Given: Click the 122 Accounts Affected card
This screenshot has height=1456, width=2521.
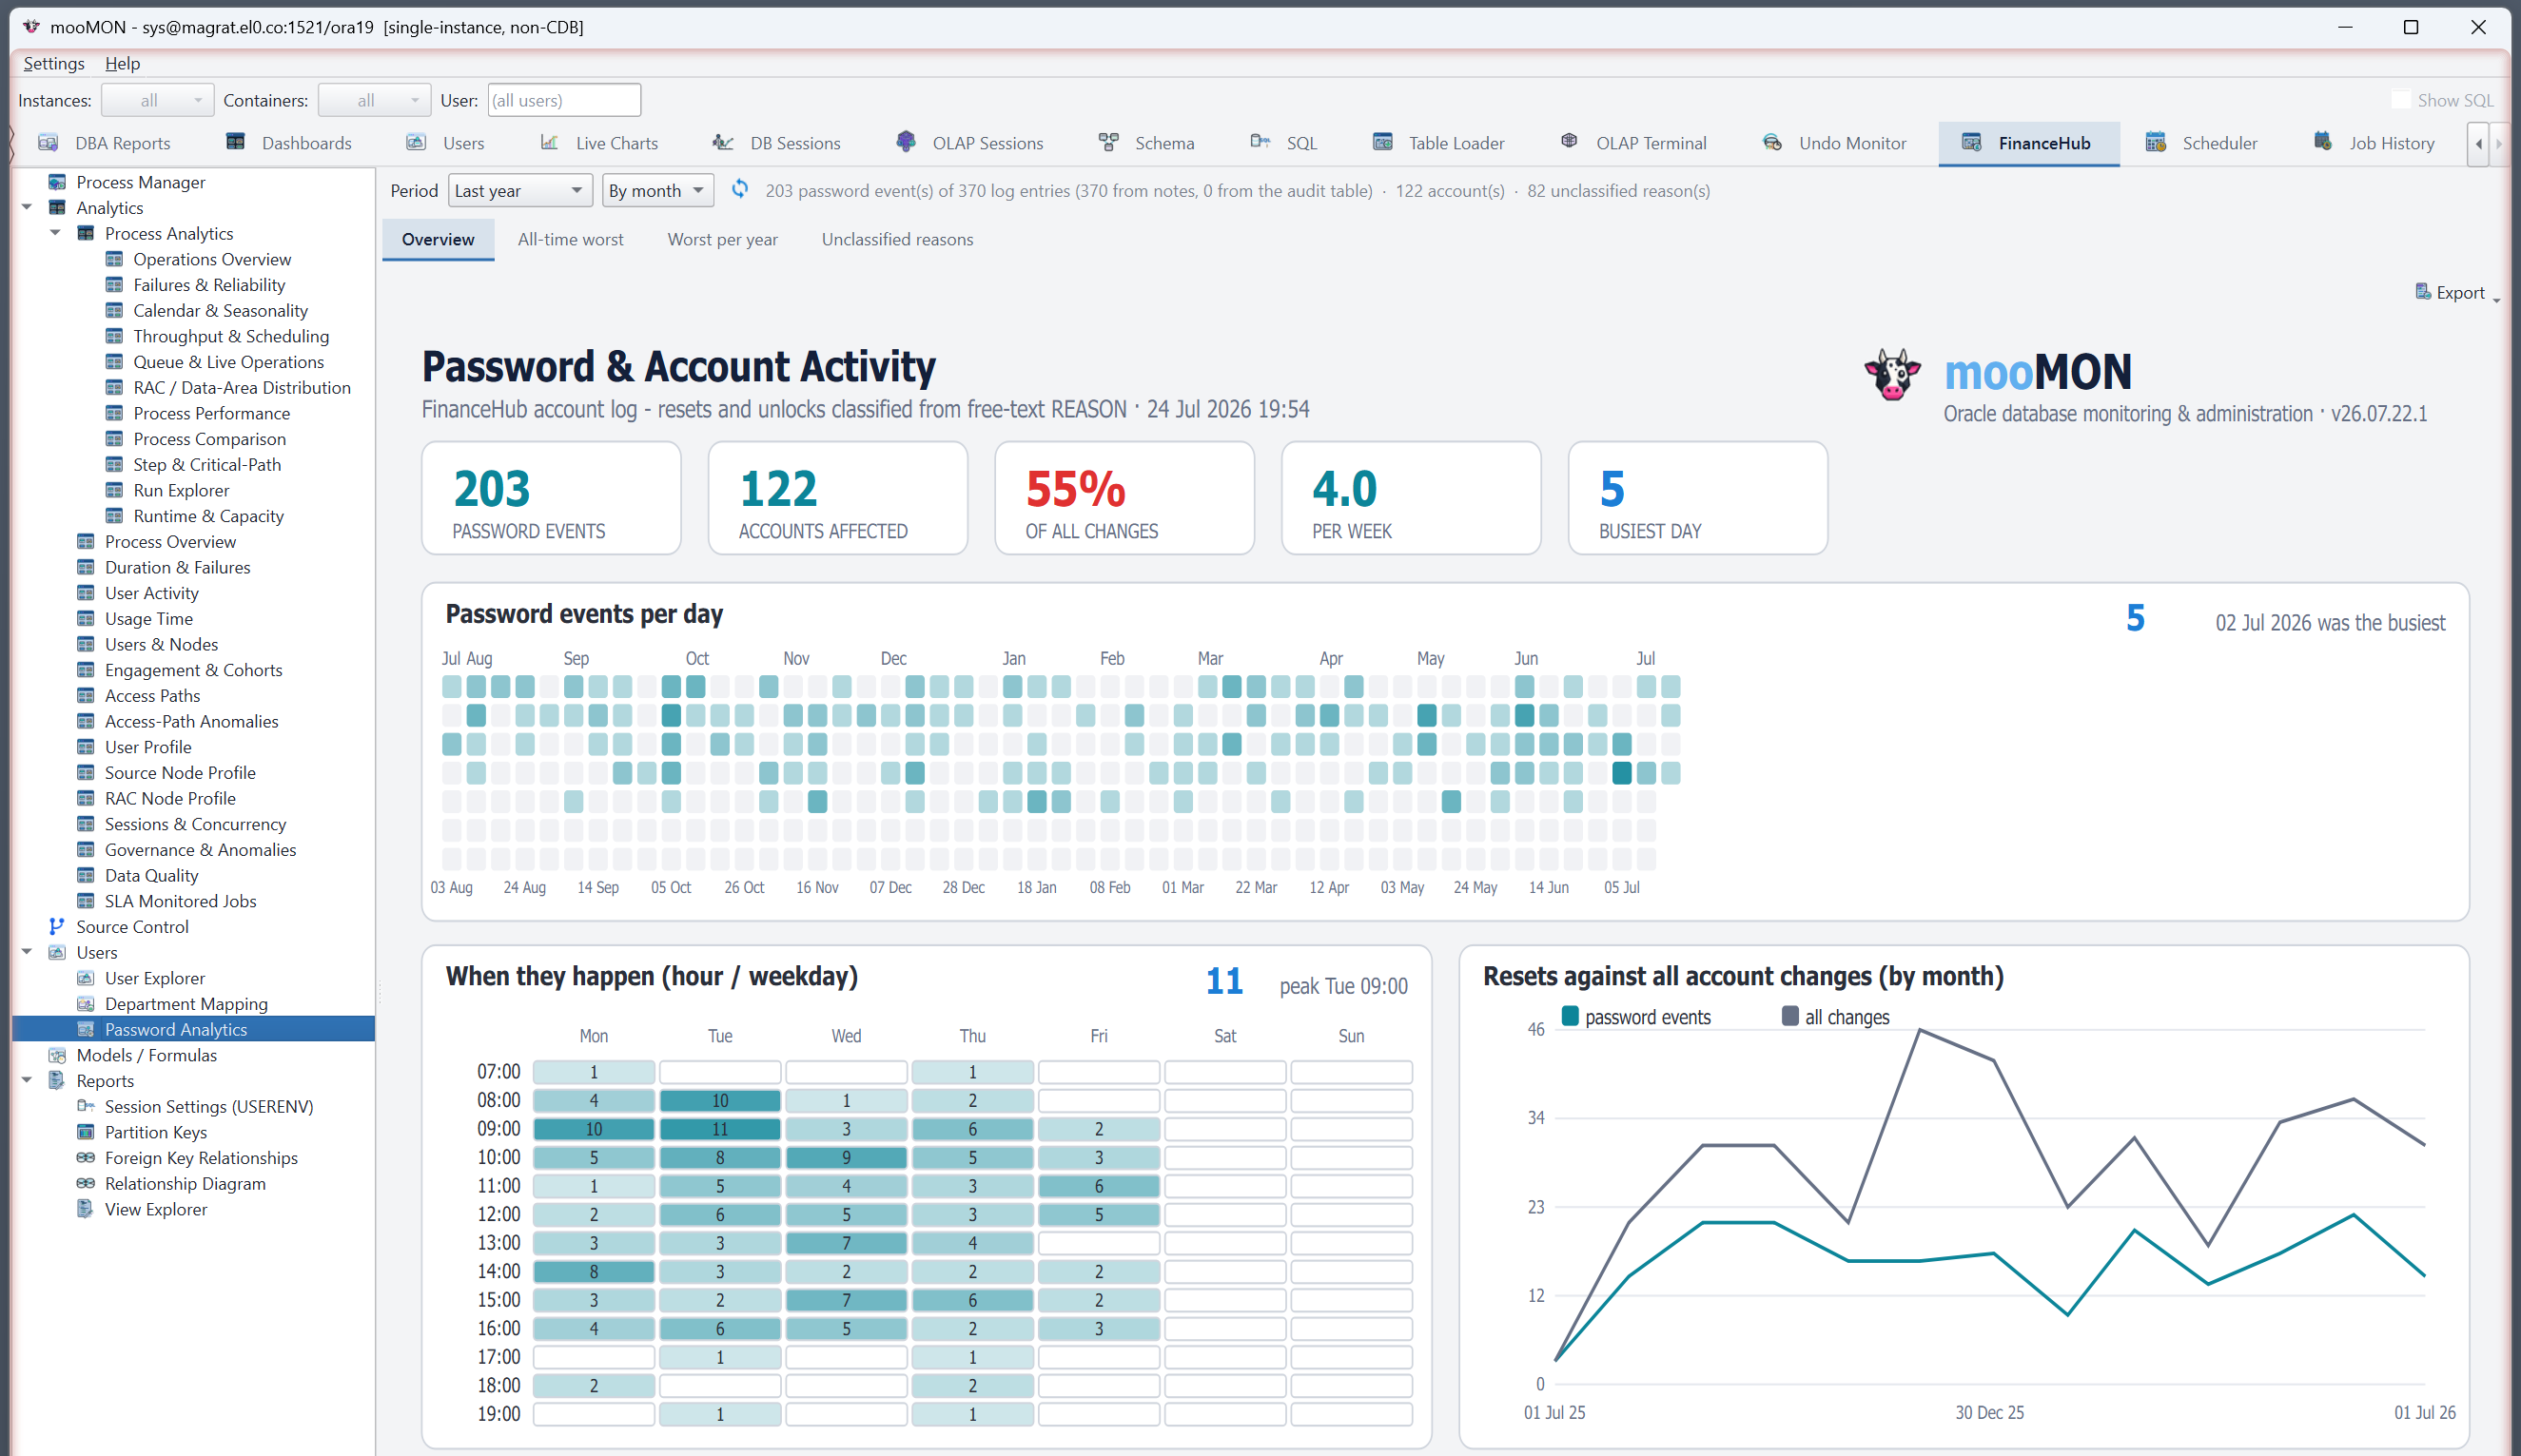Looking at the screenshot, I should coord(838,498).
